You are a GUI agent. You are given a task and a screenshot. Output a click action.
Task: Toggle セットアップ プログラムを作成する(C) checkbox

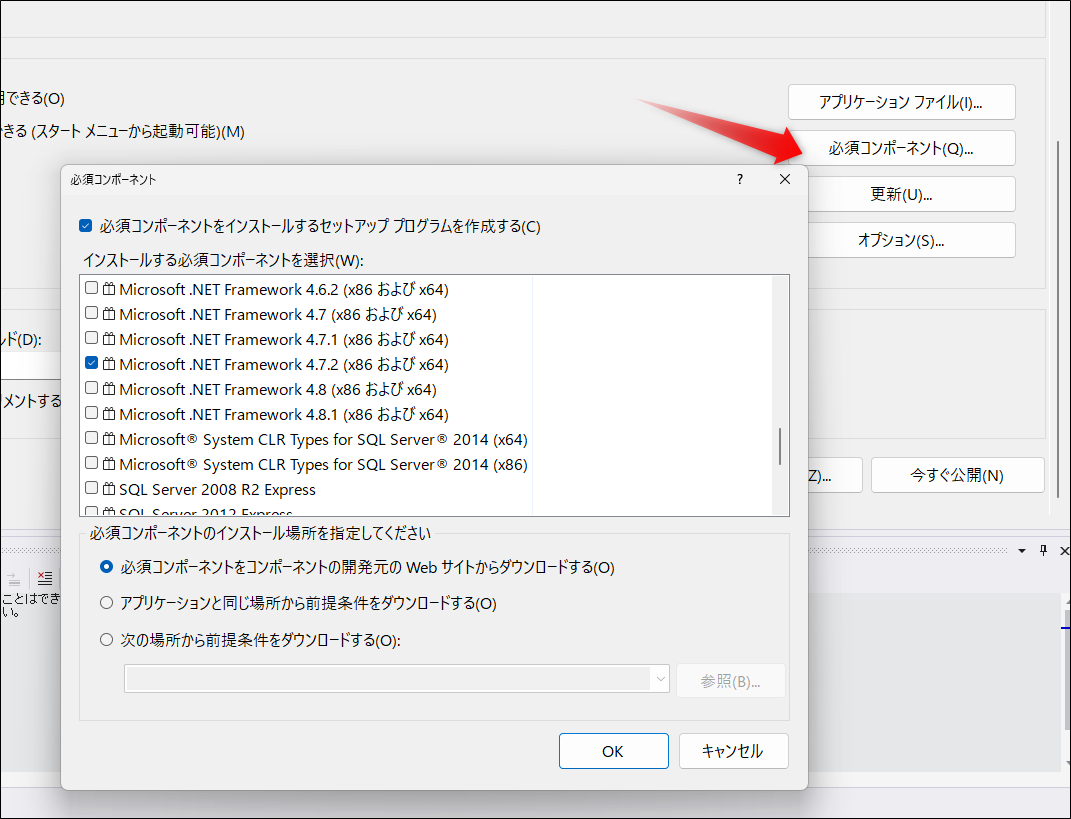coord(85,226)
